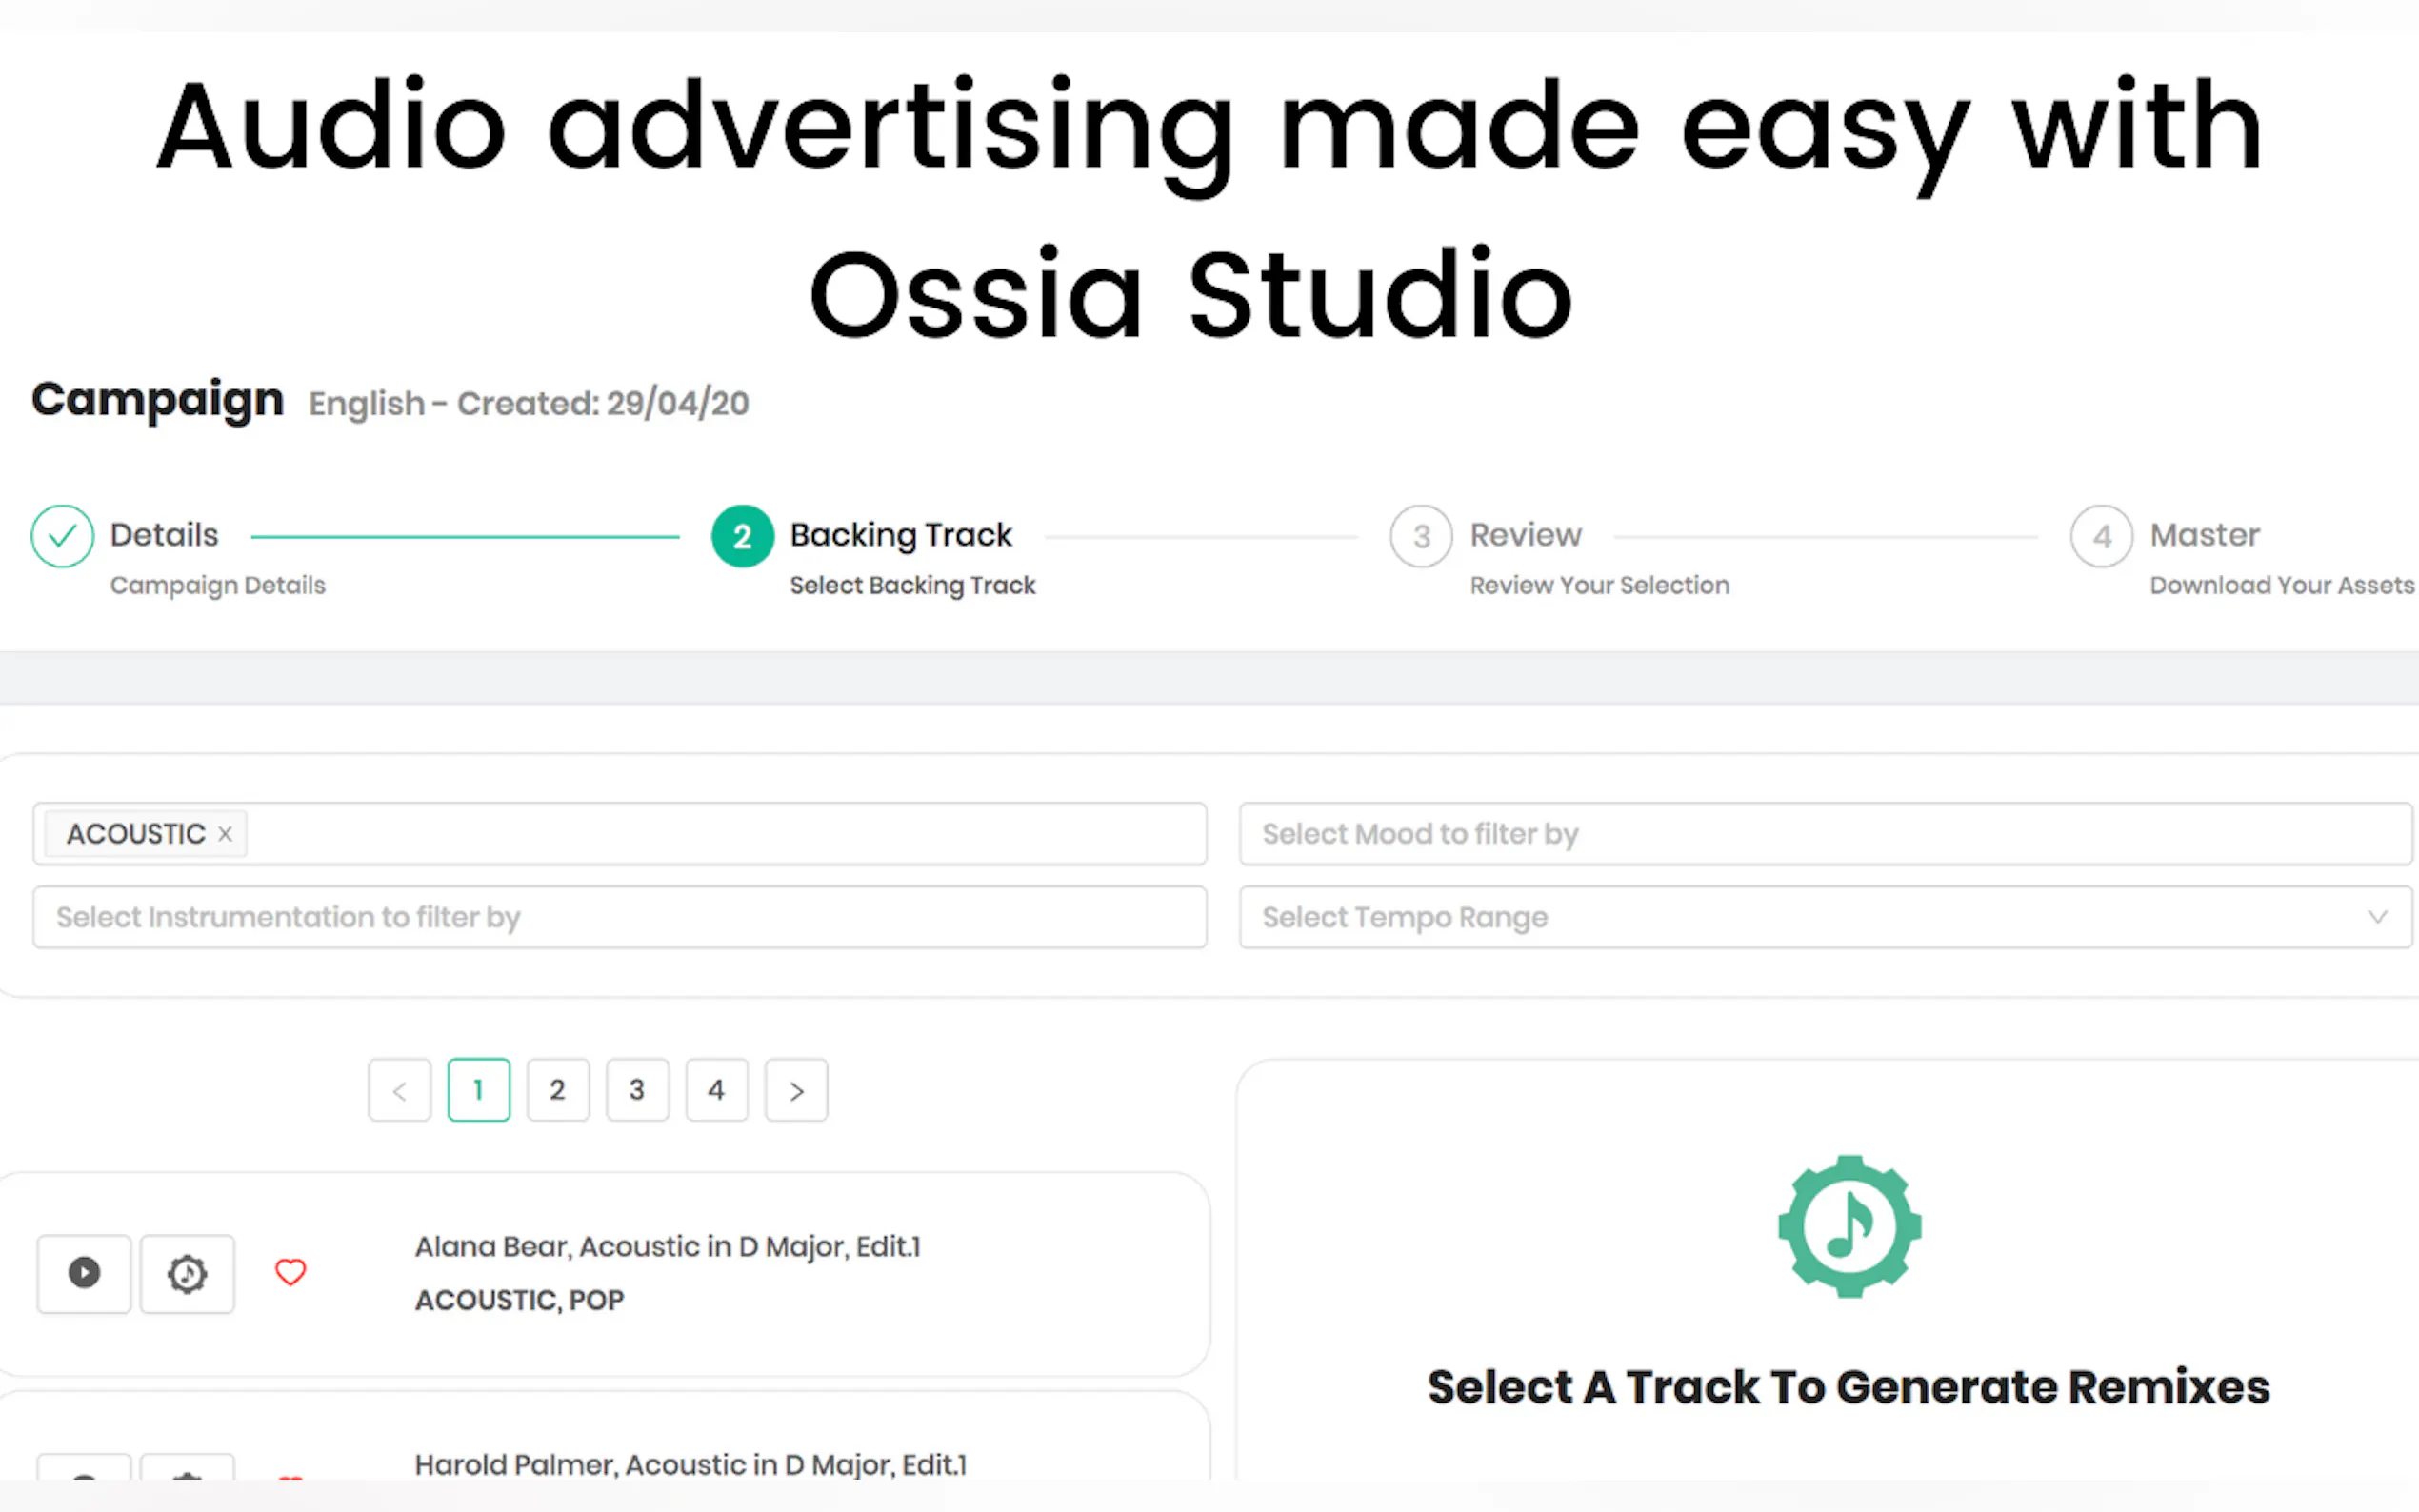Click the title 'Alana Bear, Acoustic in D Major, Edit.1'
The height and width of the screenshot is (1512, 2419).
click(667, 1247)
